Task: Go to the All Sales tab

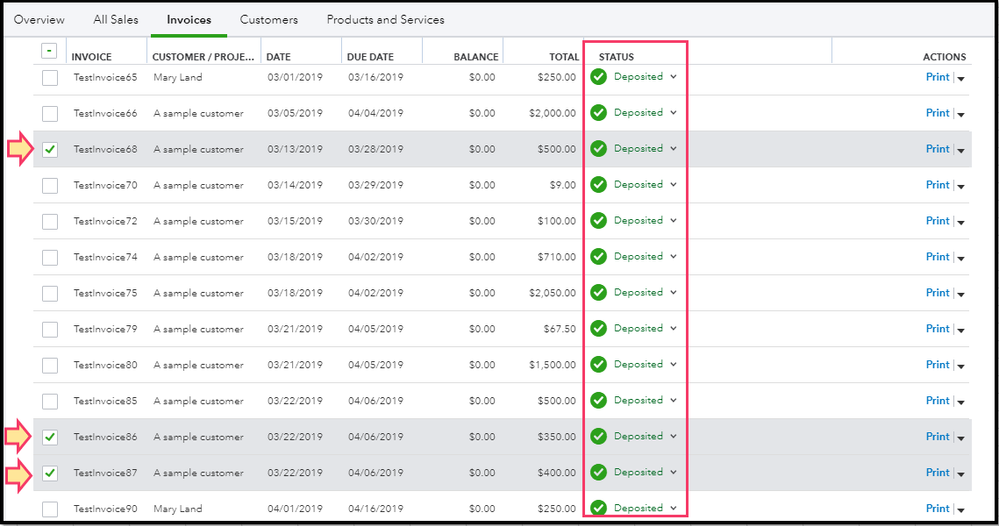Action: (x=116, y=20)
